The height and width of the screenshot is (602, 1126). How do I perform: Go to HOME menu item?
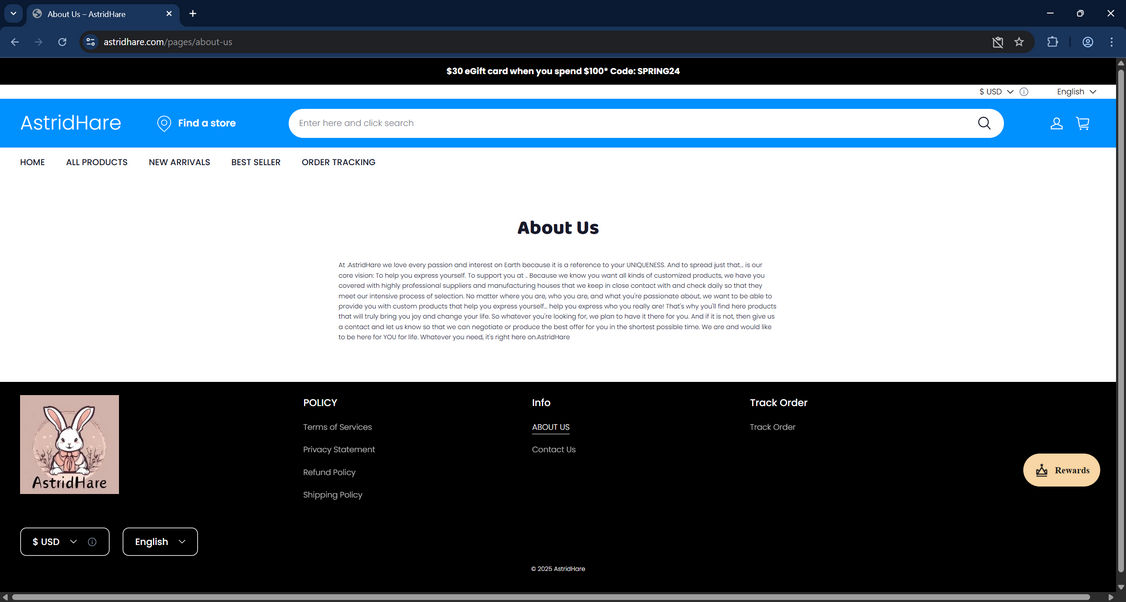click(32, 162)
